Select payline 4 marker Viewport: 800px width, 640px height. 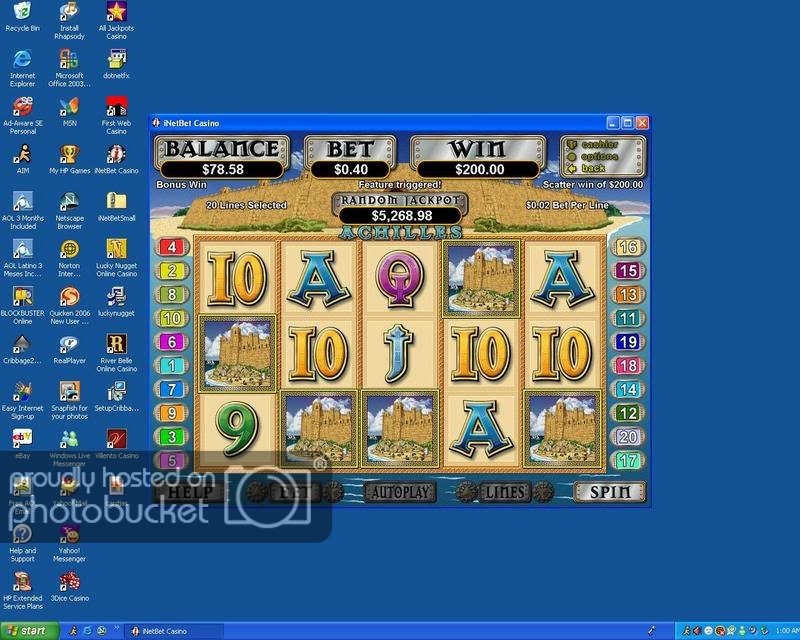[x=172, y=247]
